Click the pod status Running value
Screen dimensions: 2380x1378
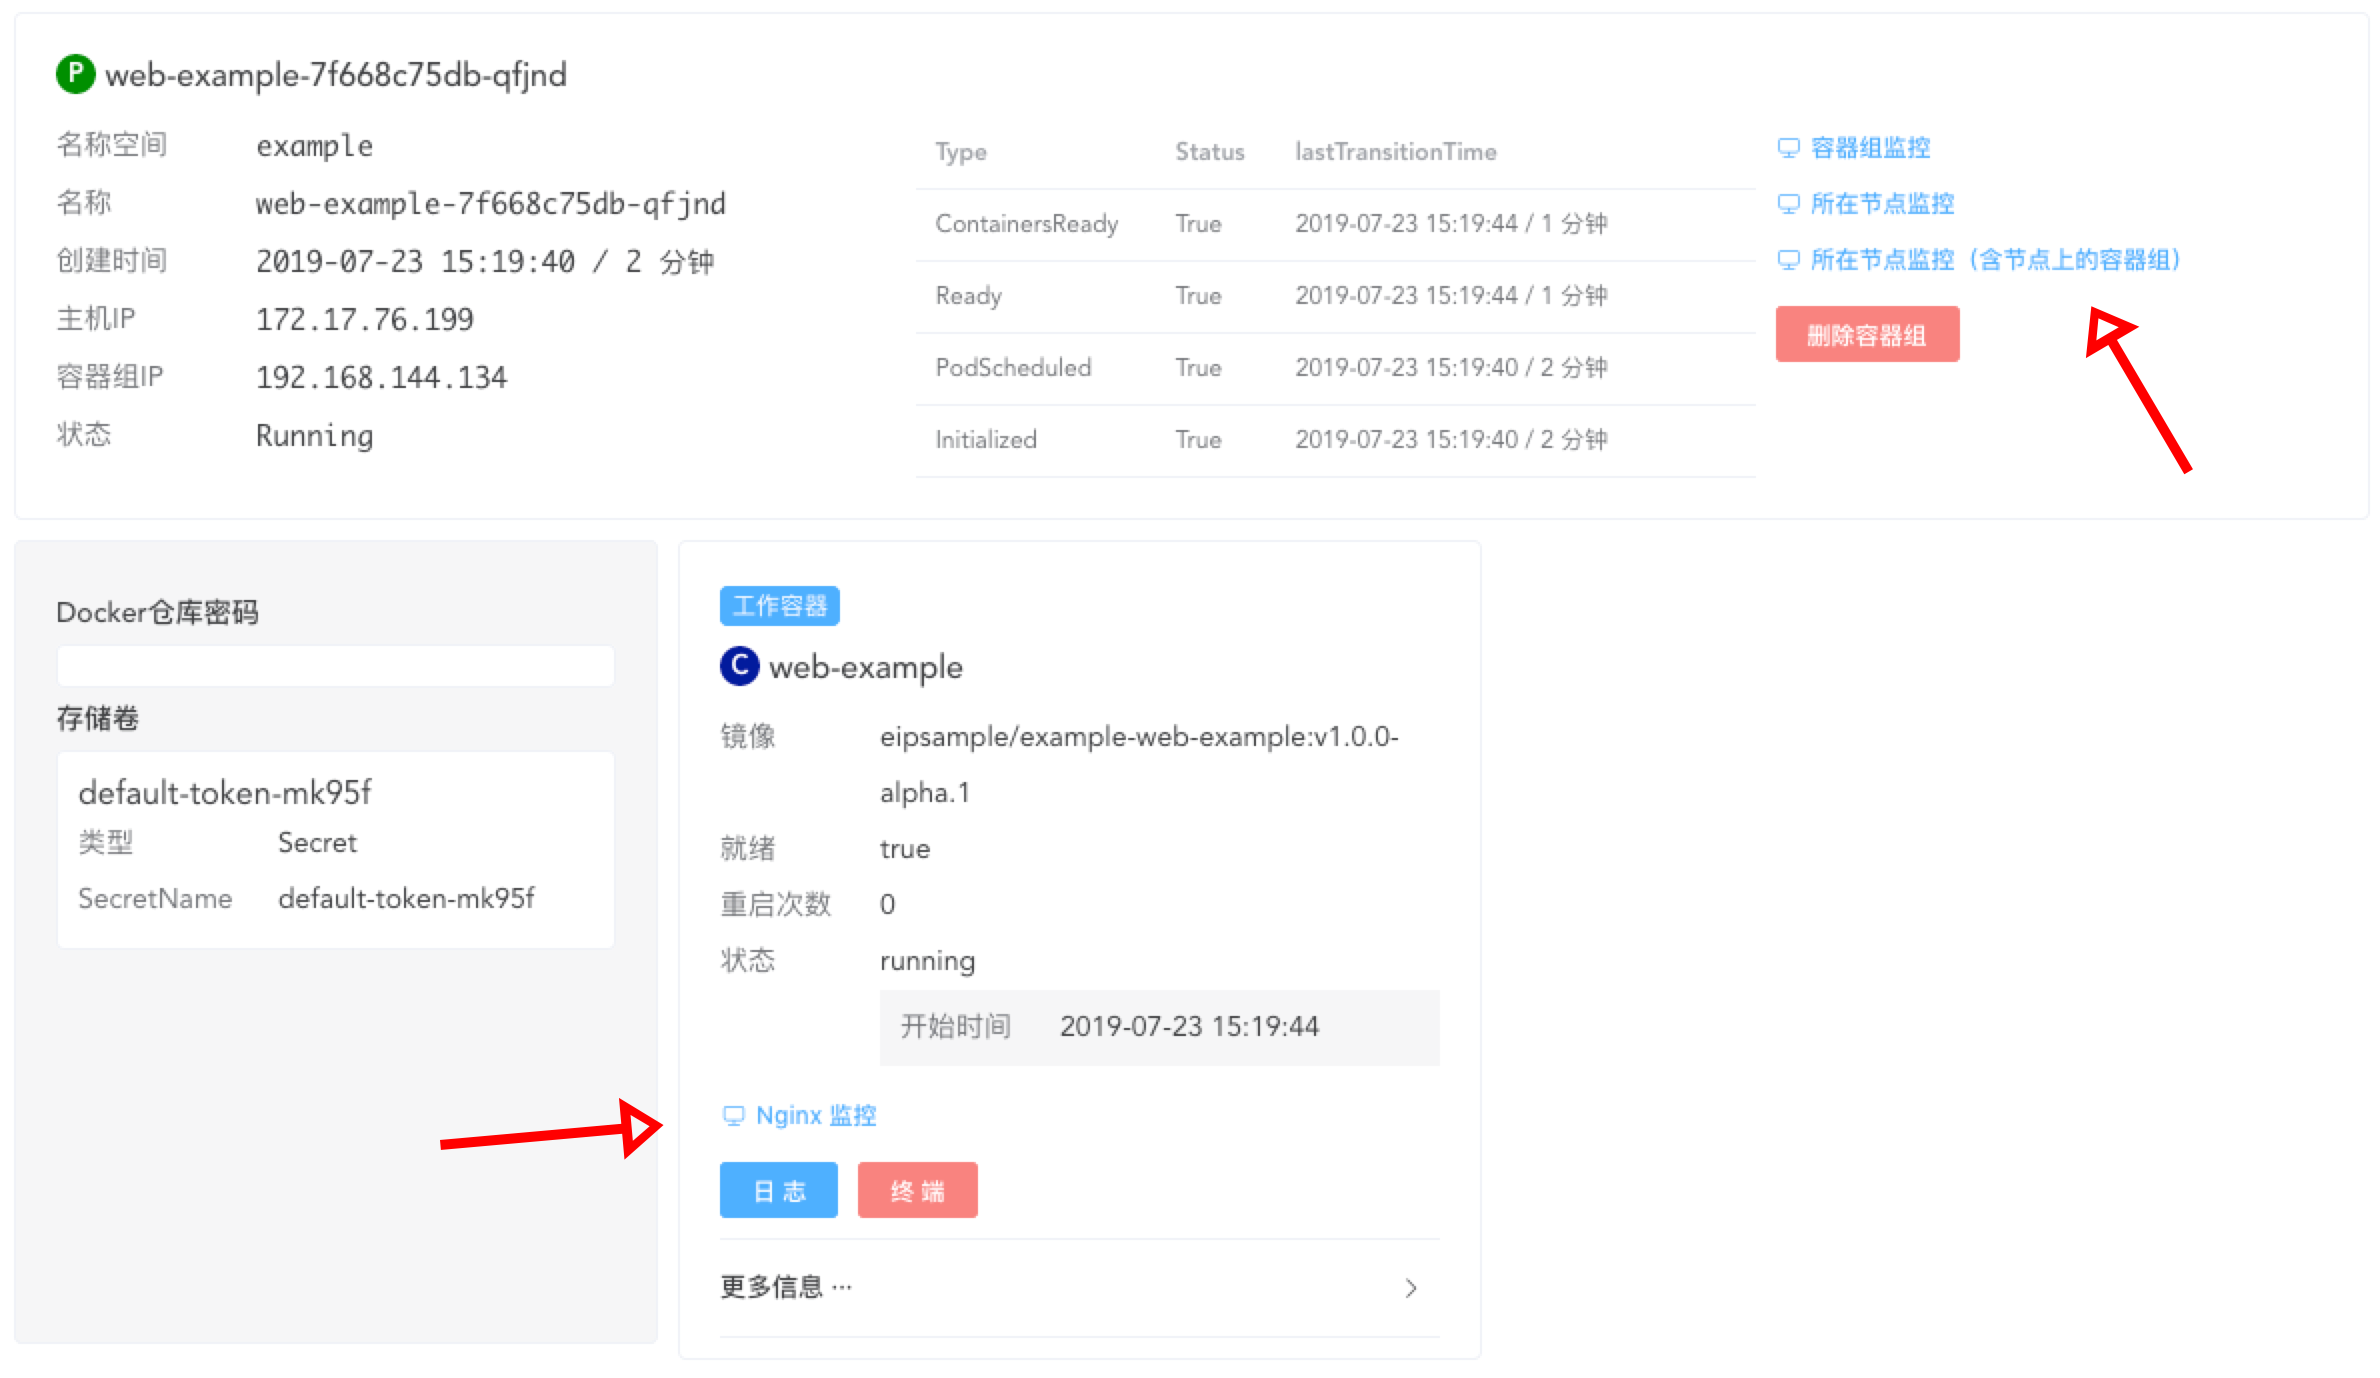click(x=315, y=436)
